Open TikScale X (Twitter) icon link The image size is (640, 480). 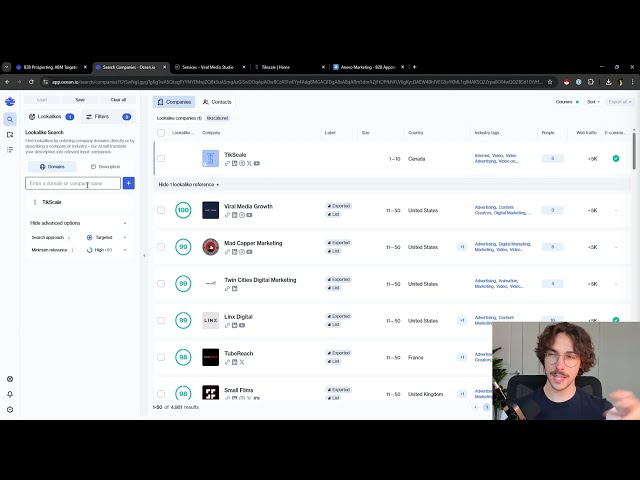pos(249,163)
